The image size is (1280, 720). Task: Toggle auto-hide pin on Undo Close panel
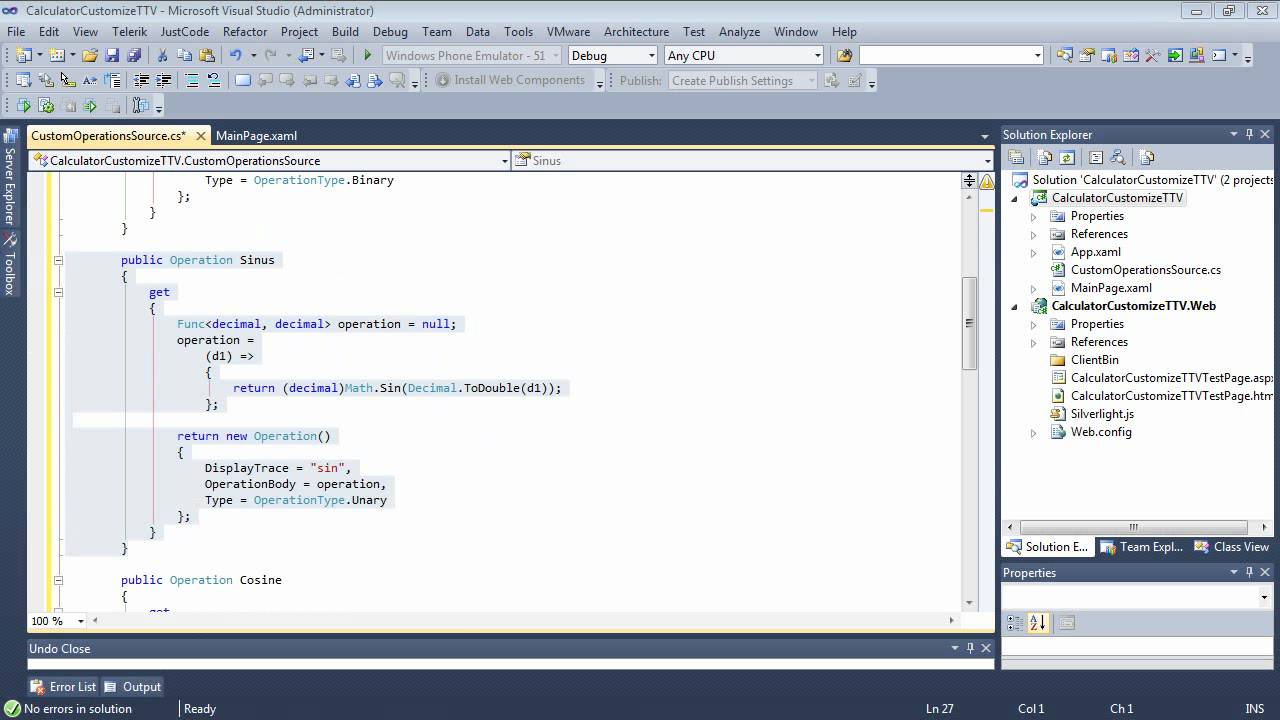tap(970, 648)
